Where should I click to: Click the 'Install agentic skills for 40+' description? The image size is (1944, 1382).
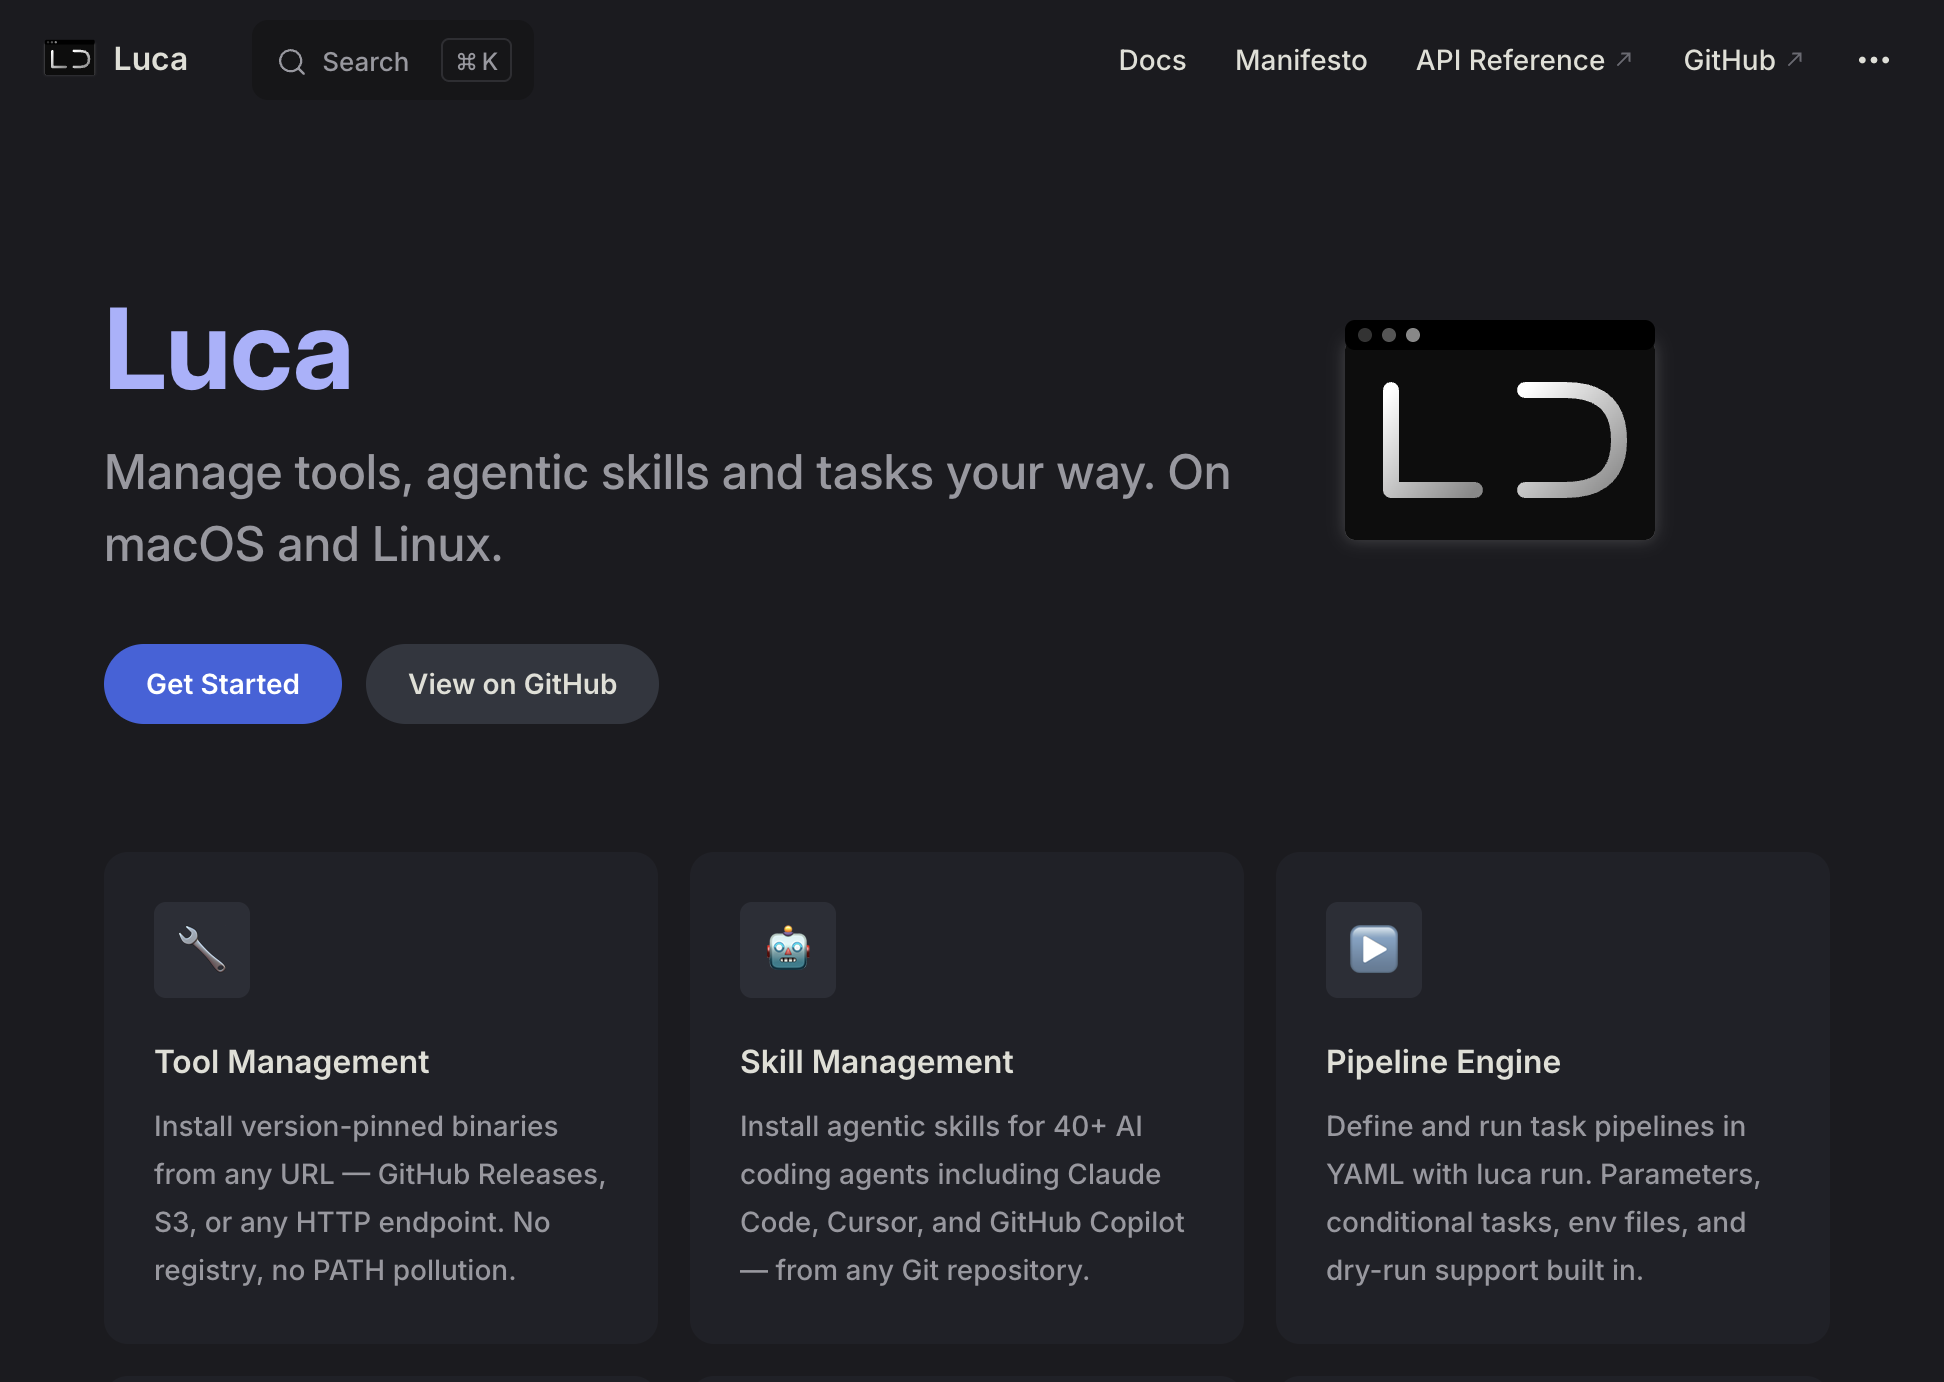click(962, 1198)
